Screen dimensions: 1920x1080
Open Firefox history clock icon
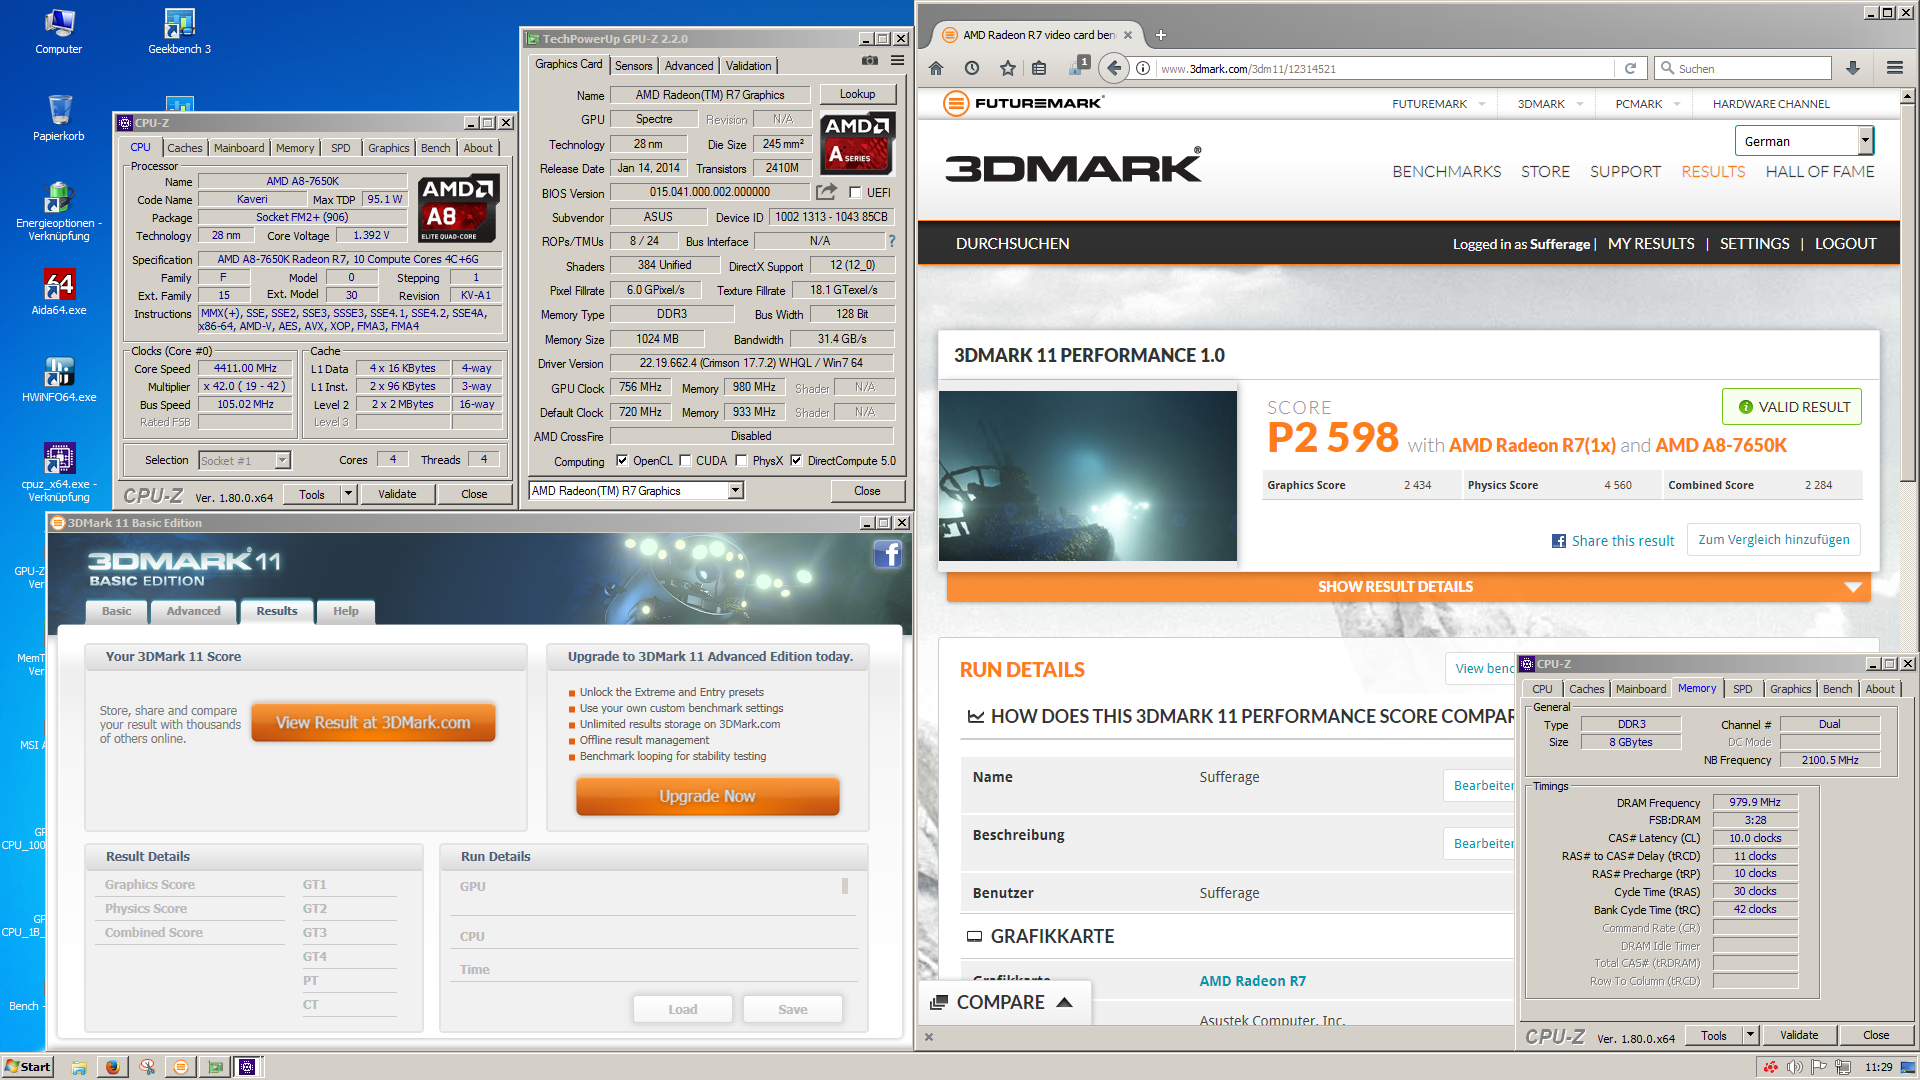click(972, 68)
